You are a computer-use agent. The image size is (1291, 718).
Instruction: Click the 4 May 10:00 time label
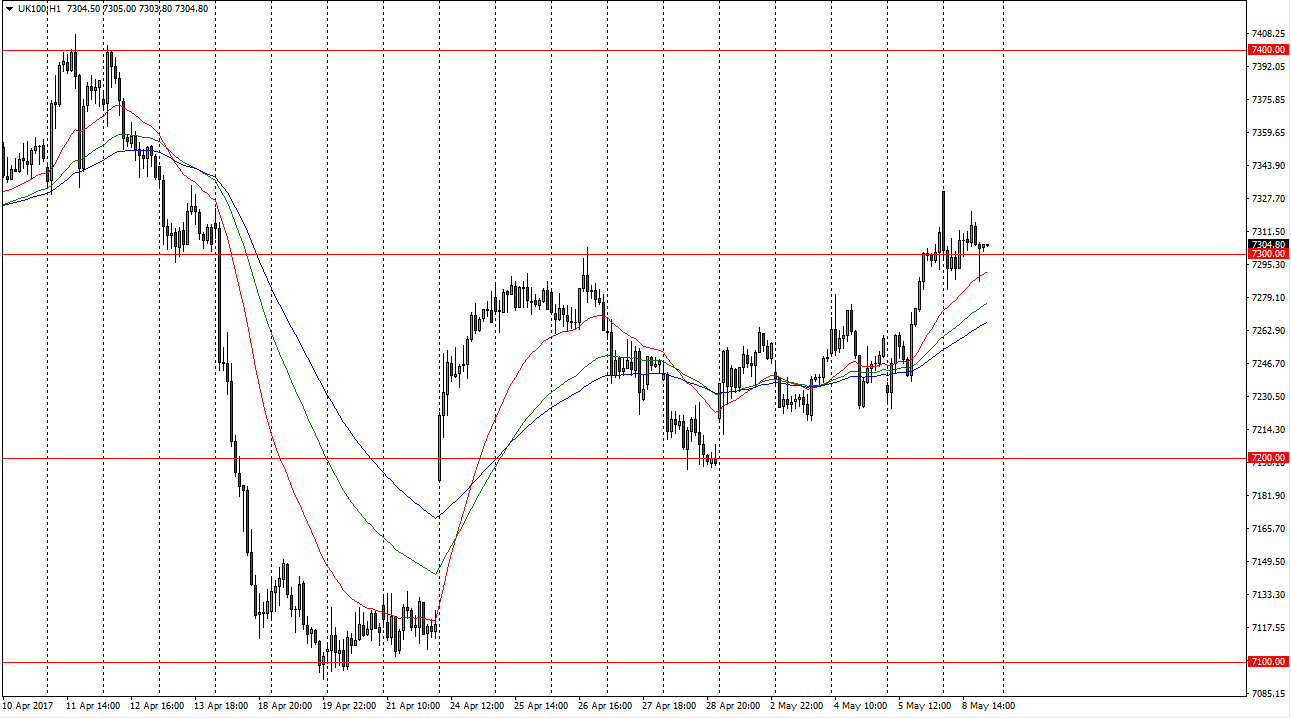(860, 706)
